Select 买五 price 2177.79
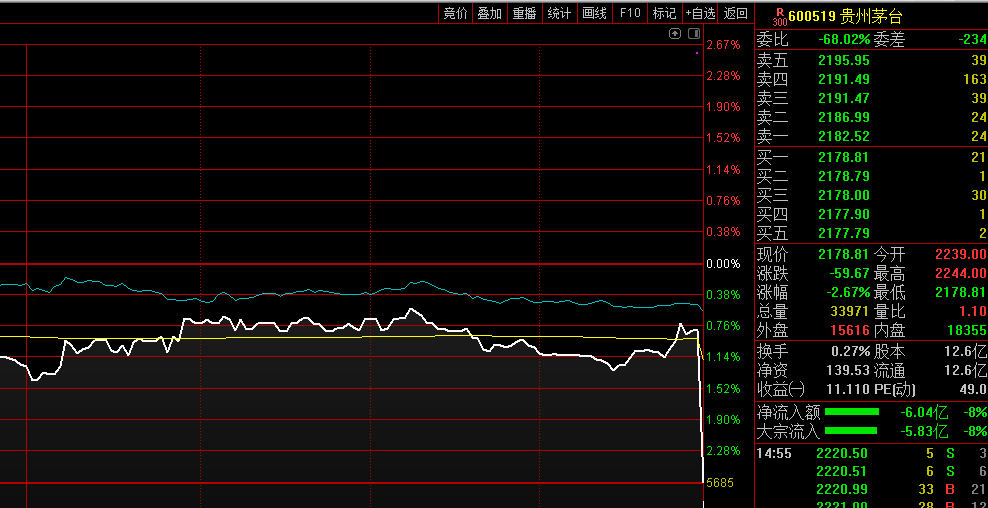 click(x=844, y=233)
